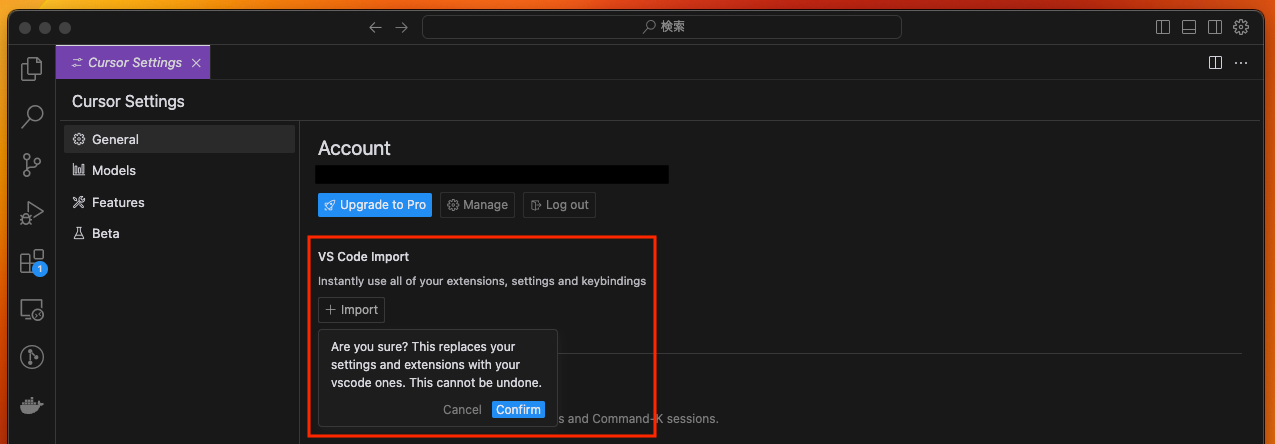Open the Search view in activity bar
This screenshot has width=1275, height=444.
coord(32,117)
